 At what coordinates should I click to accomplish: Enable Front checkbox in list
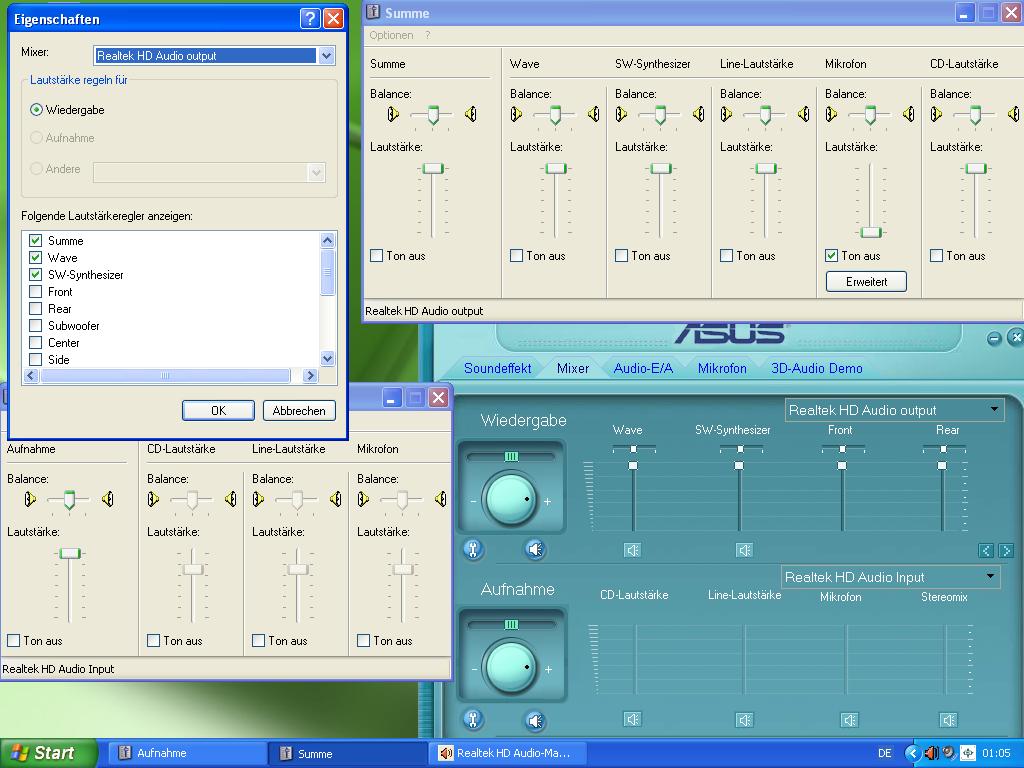click(x=36, y=291)
